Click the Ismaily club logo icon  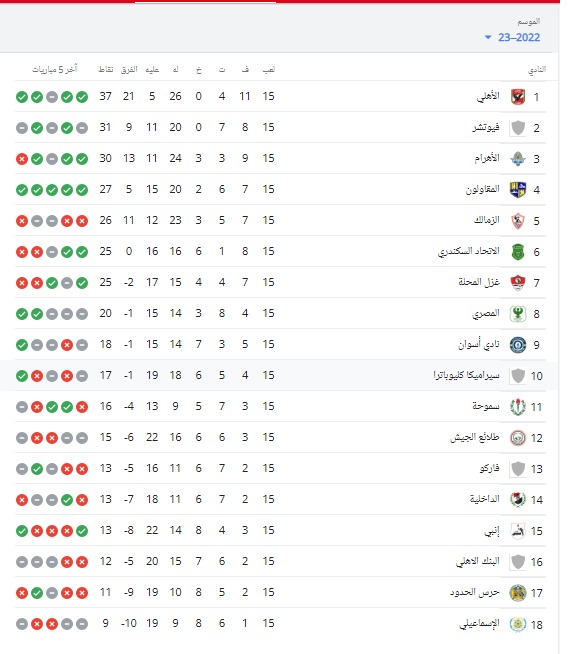point(518,624)
